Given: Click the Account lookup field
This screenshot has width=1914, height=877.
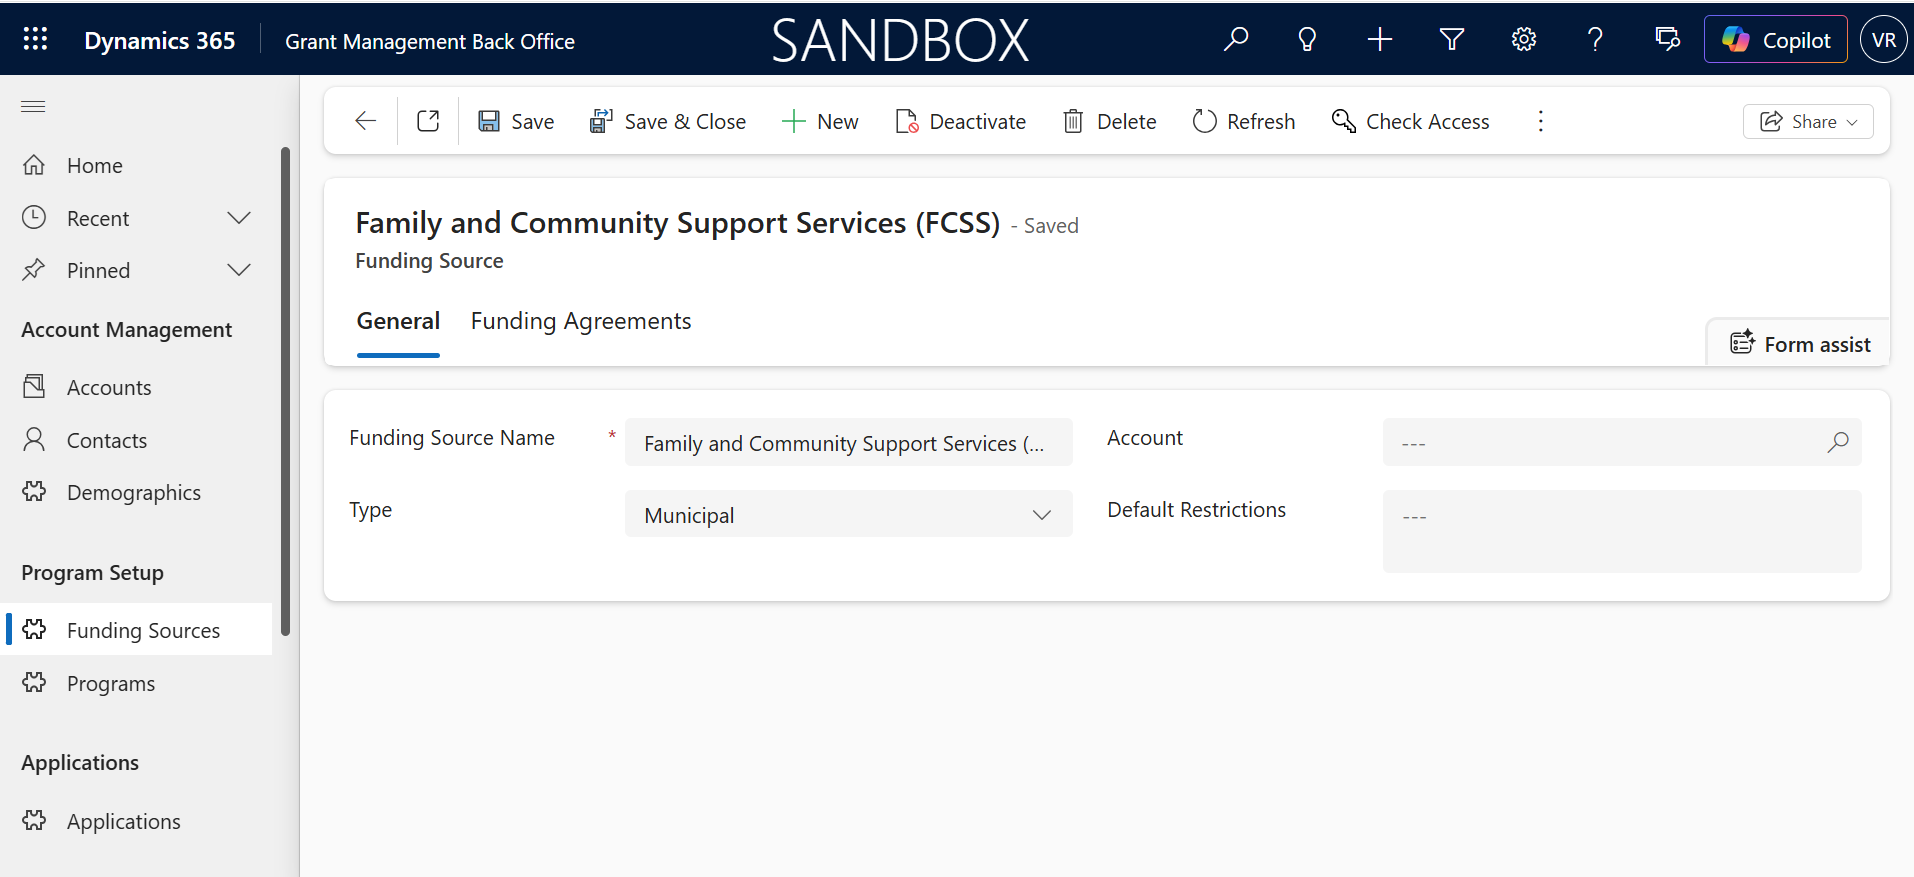Looking at the screenshot, I should pyautogui.click(x=1621, y=442).
